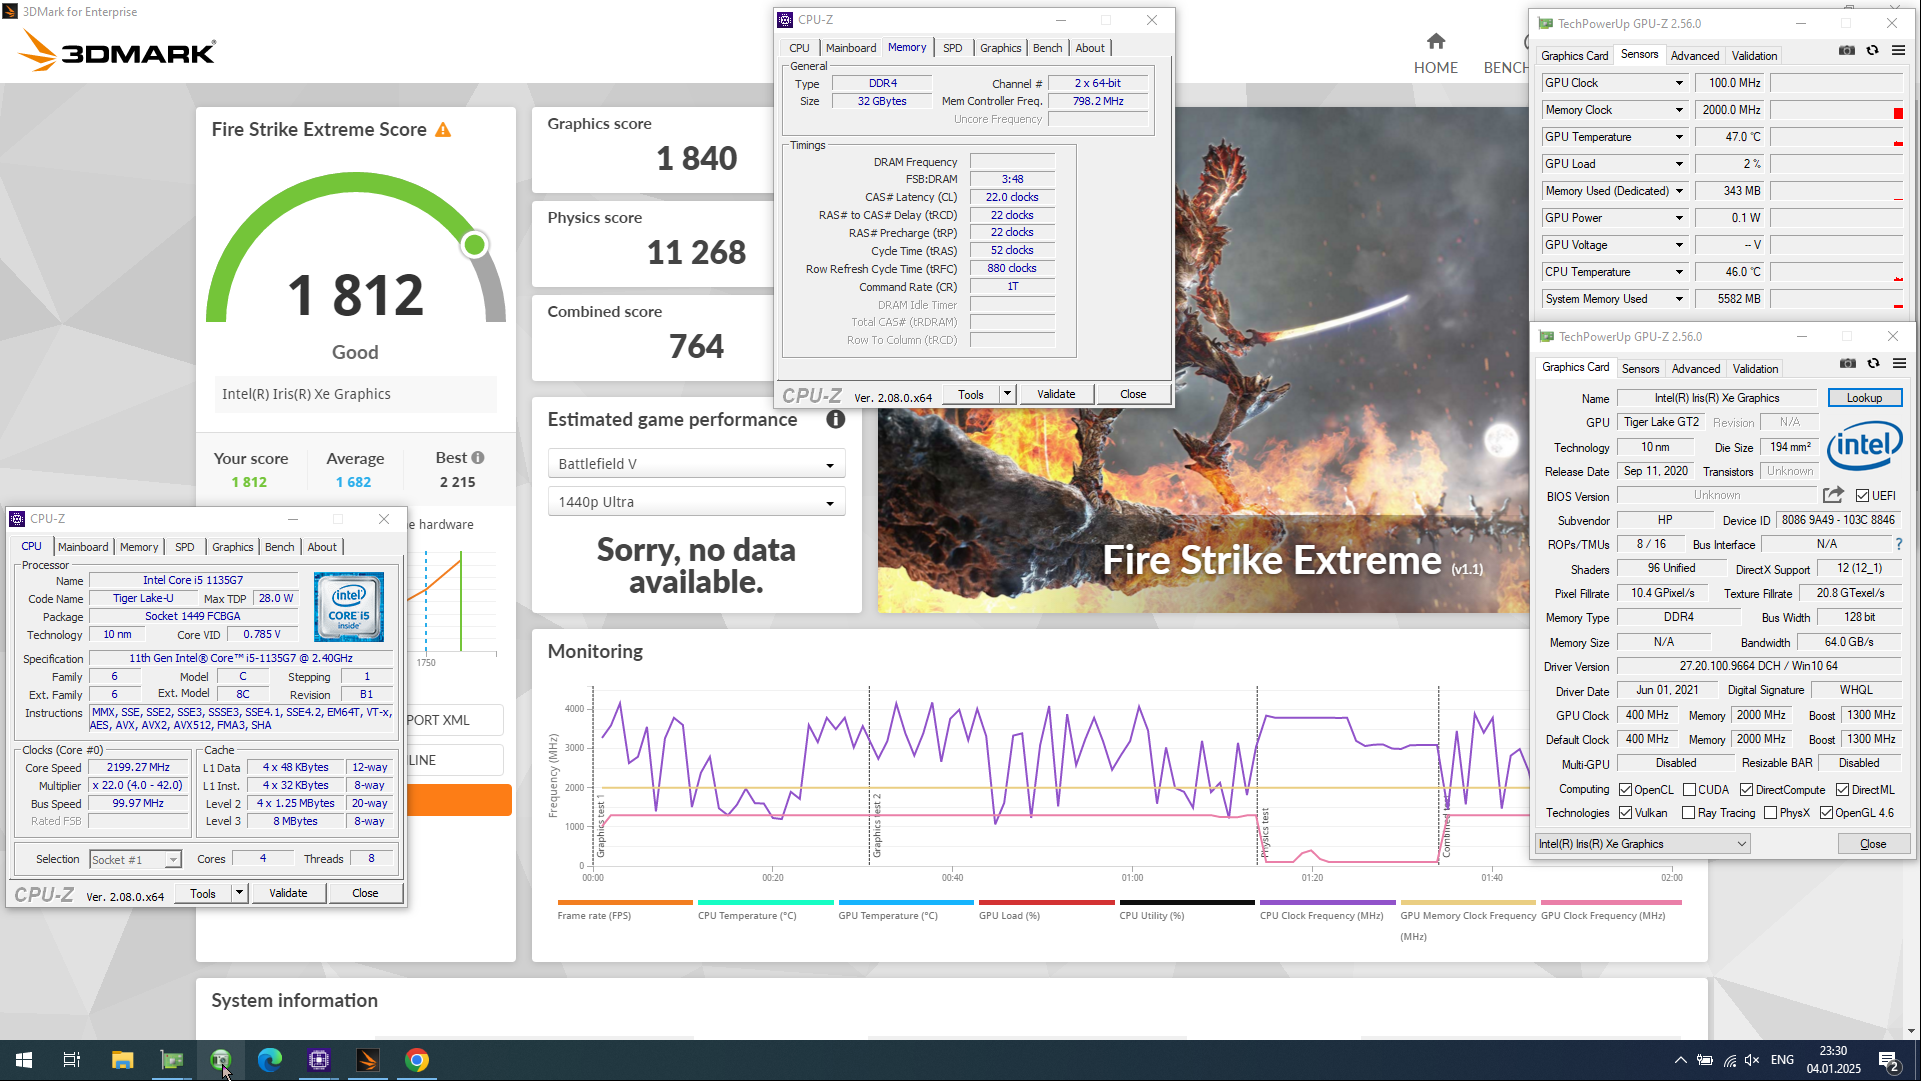Click camera icon in Graphics Card GPU-Z window
Screen dimensions: 1921x1081
(x=1848, y=364)
